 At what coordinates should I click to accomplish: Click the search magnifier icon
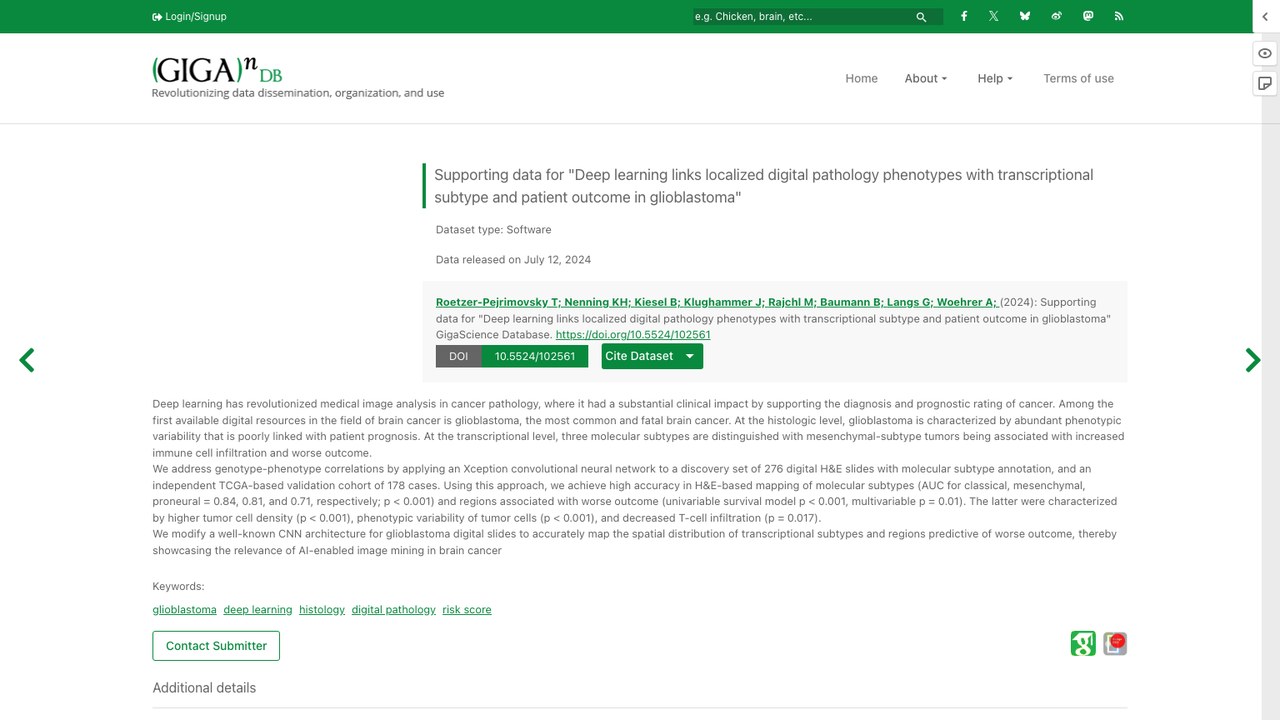coord(921,17)
